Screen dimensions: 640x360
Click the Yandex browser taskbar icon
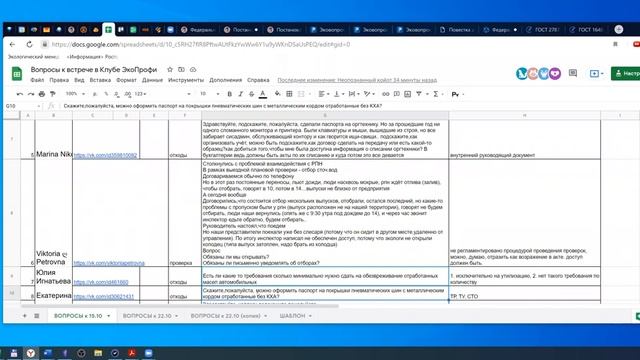click(31, 353)
